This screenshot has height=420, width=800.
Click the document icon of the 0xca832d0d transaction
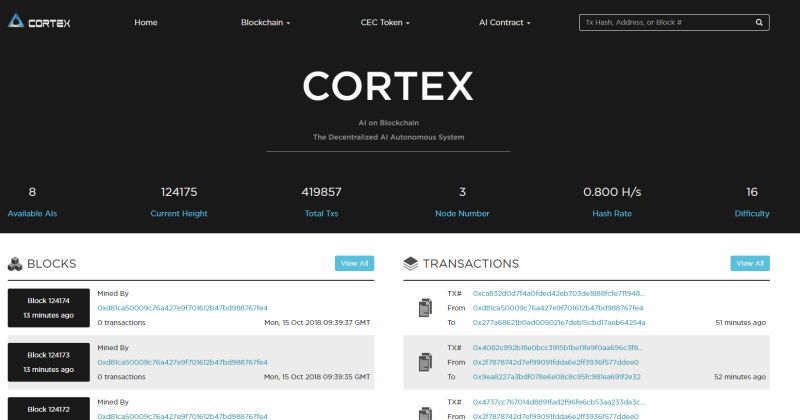[x=425, y=308]
